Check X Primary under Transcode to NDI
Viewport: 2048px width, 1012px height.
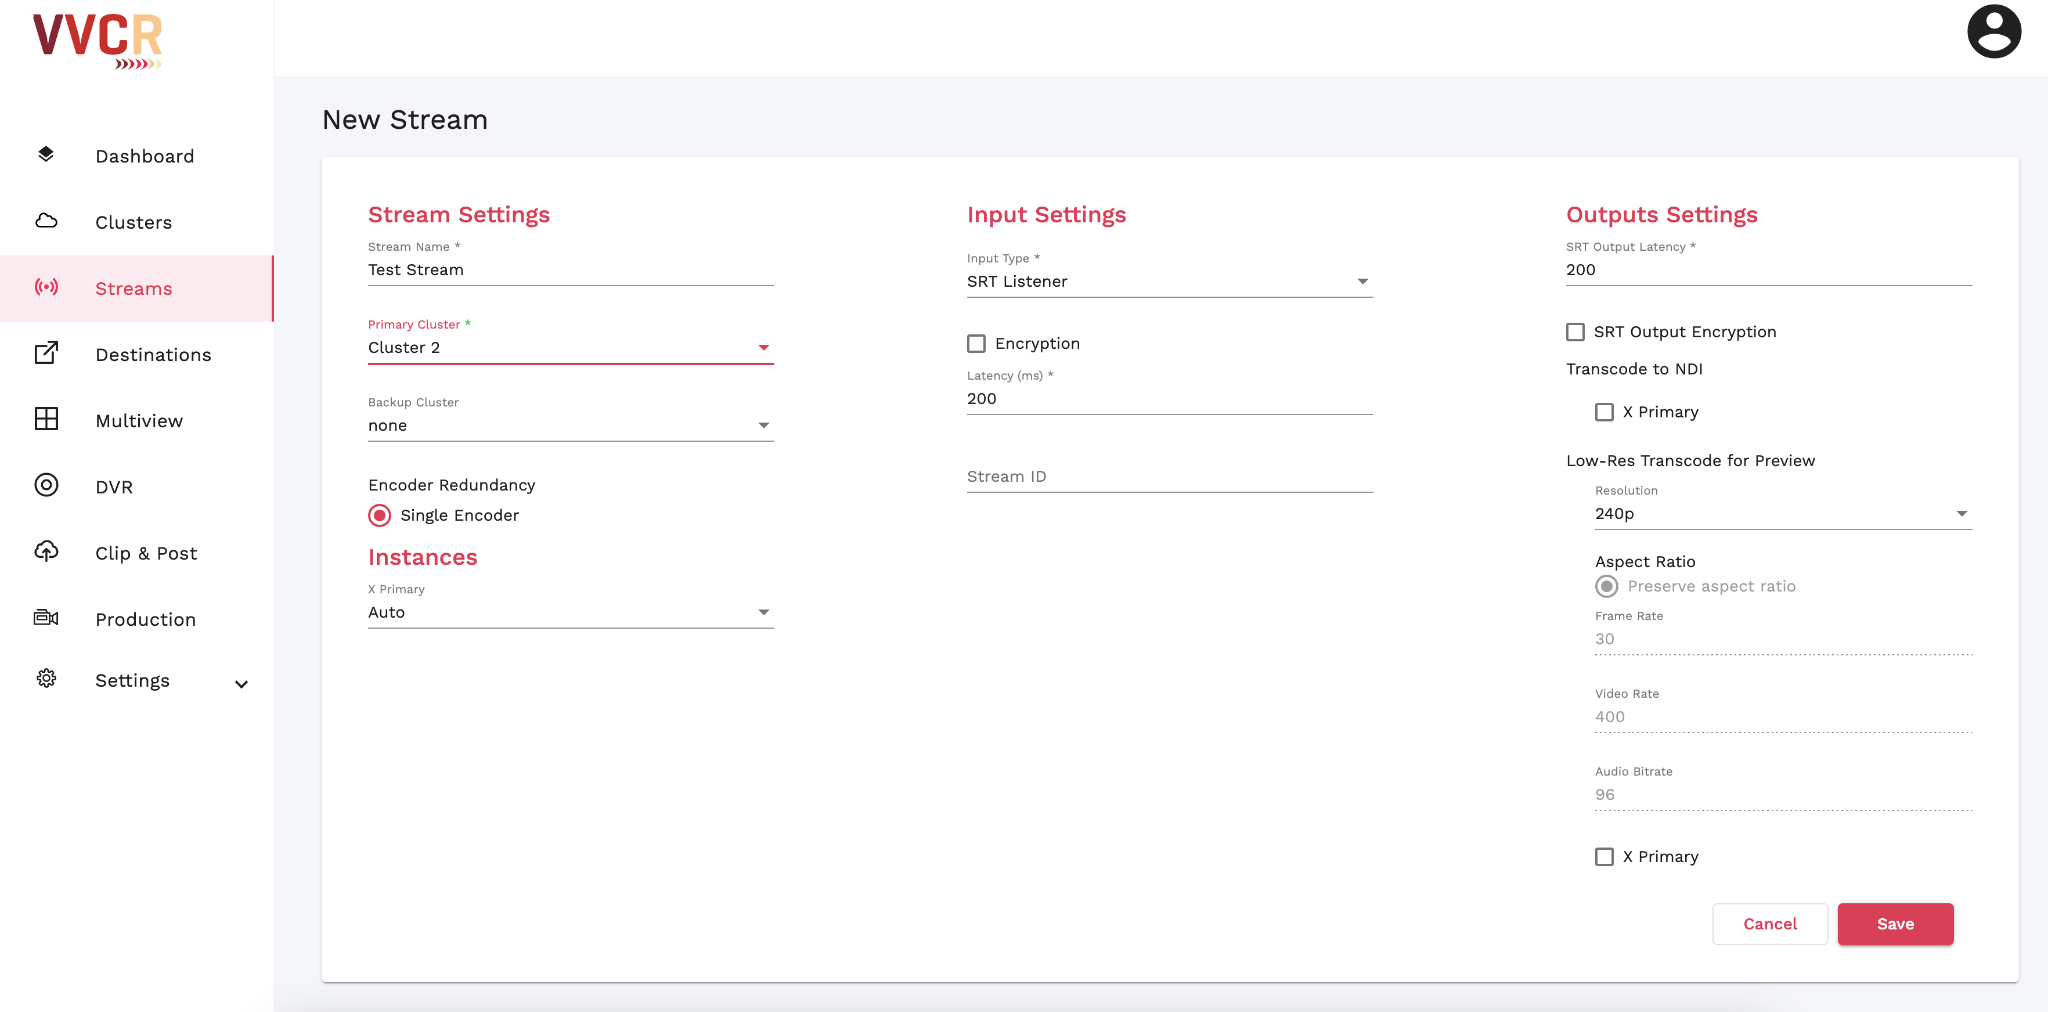coord(1604,412)
